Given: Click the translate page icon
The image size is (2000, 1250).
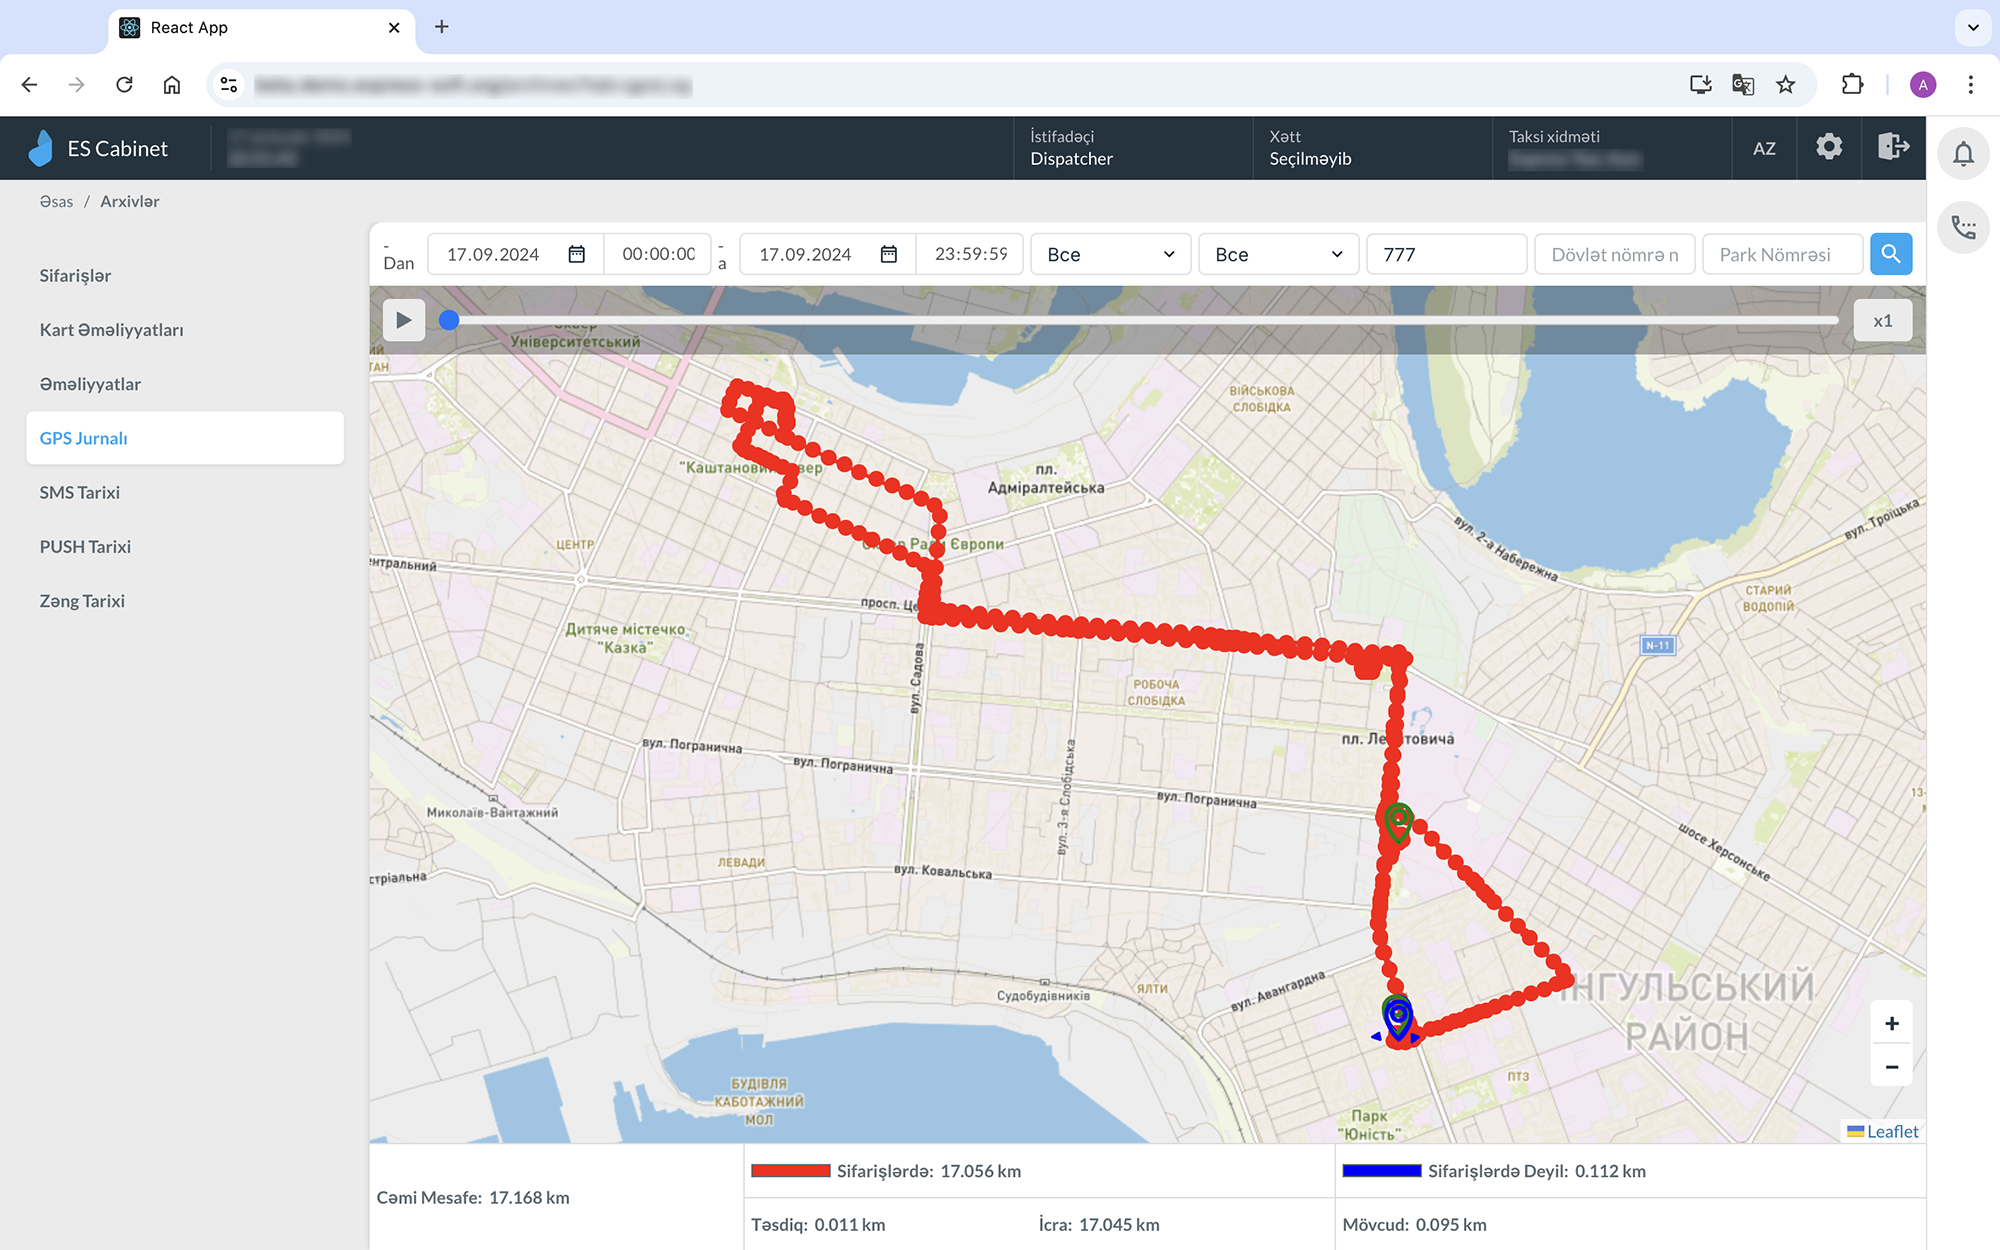Looking at the screenshot, I should click(1743, 85).
